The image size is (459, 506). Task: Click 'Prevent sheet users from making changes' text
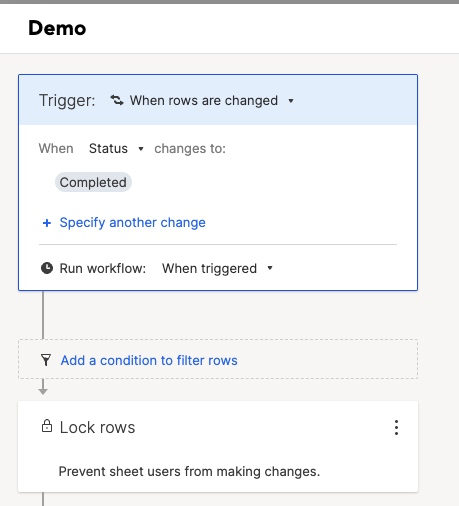(x=189, y=471)
